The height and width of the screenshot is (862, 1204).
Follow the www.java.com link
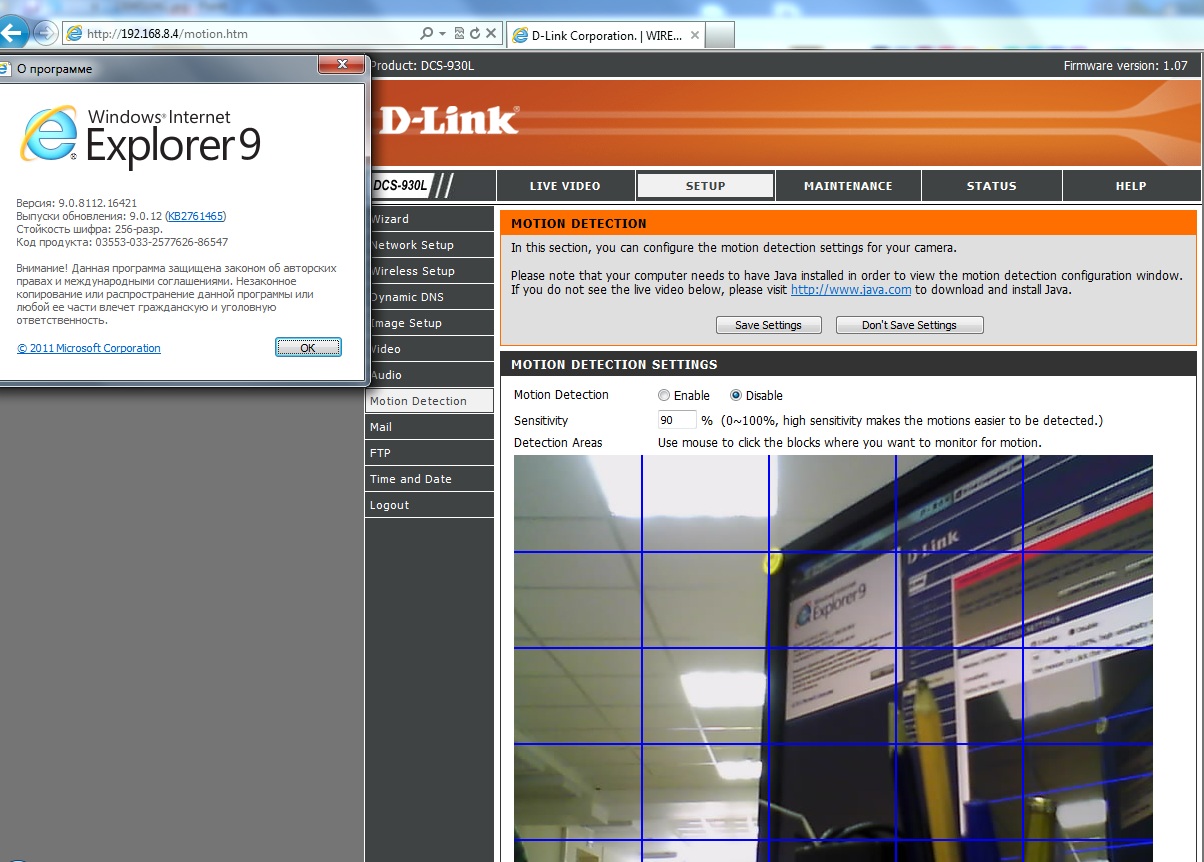(x=850, y=290)
